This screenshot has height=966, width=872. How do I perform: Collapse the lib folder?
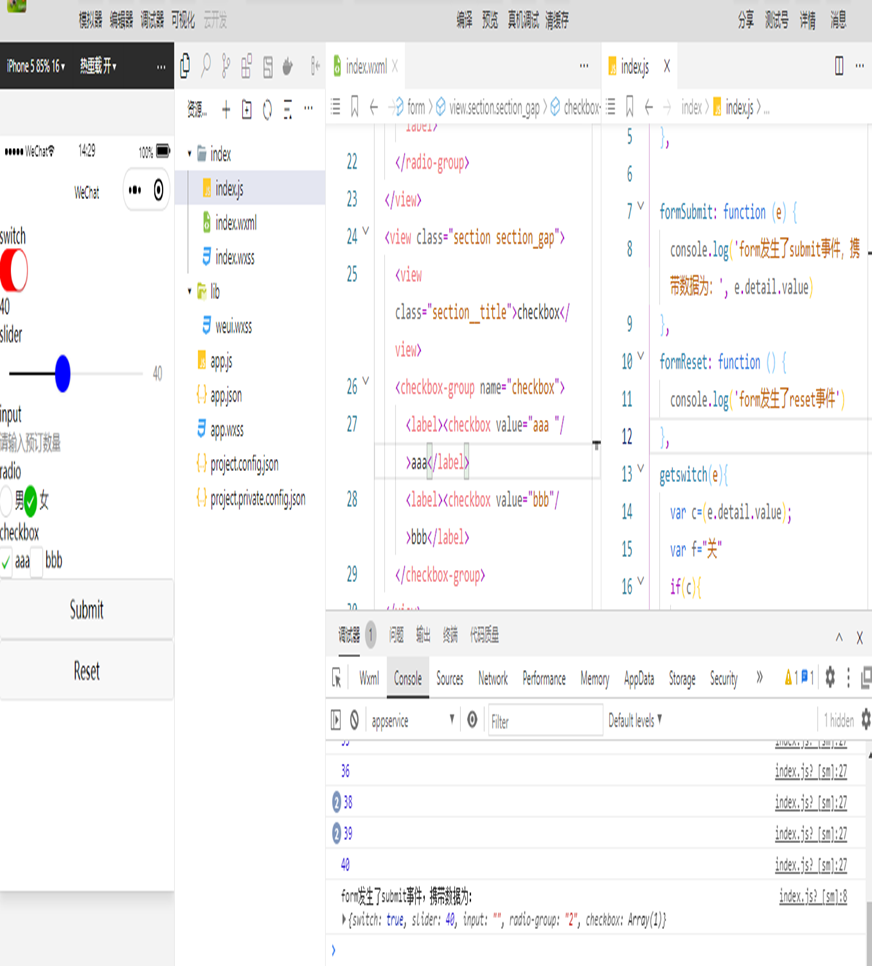[190, 291]
